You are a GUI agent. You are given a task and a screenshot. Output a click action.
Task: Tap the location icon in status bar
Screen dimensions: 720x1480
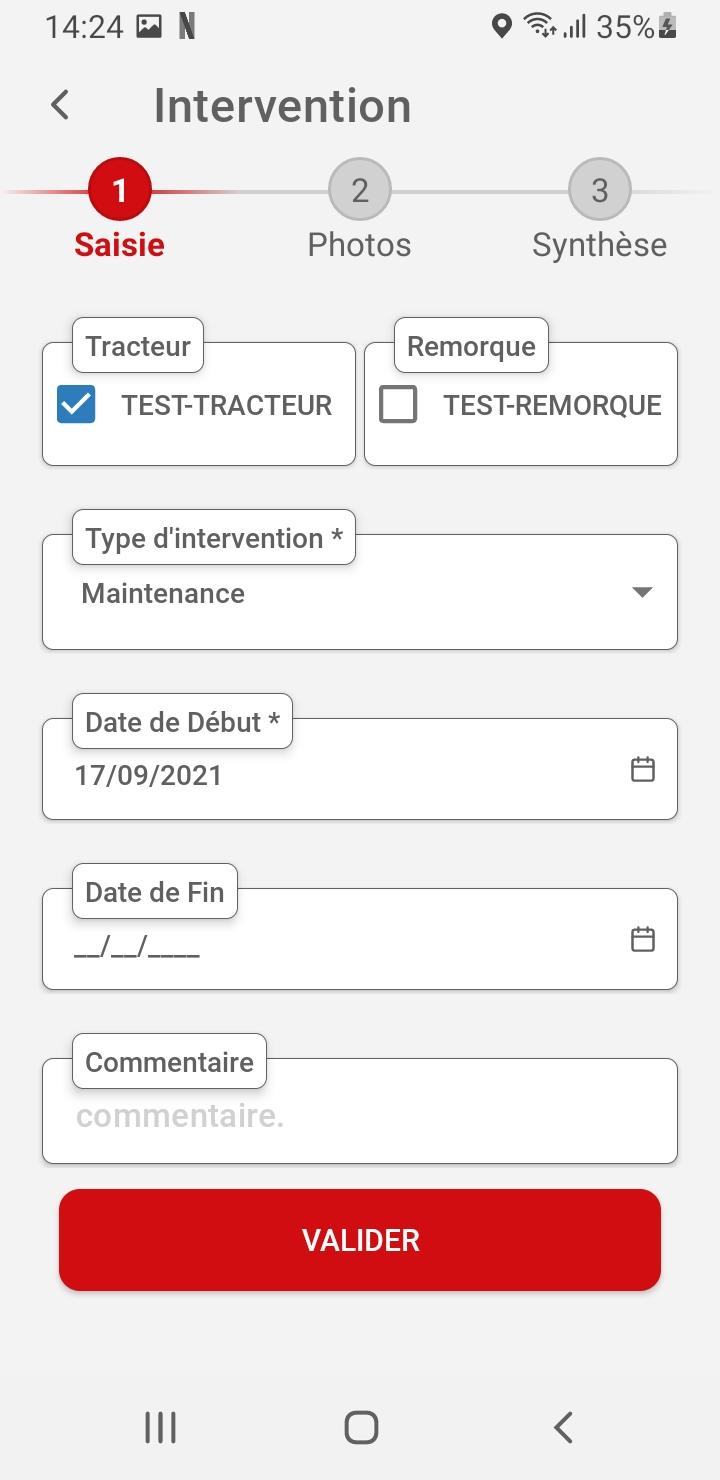(502, 26)
